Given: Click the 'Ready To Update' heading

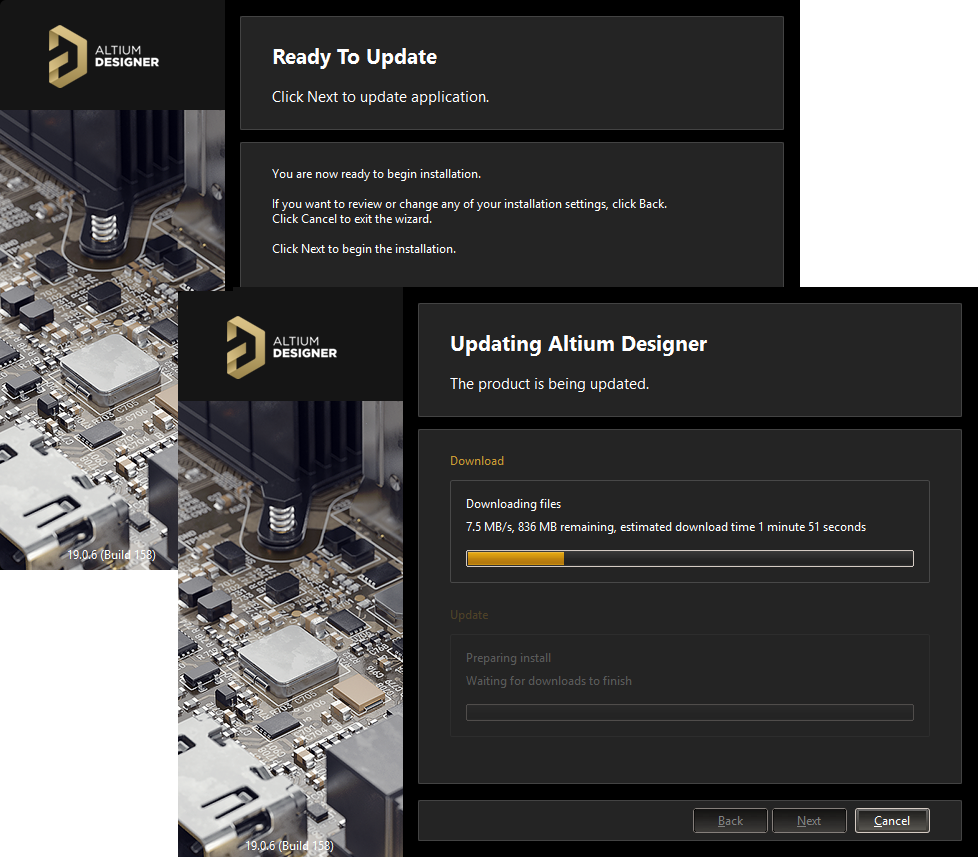Looking at the screenshot, I should point(354,57).
